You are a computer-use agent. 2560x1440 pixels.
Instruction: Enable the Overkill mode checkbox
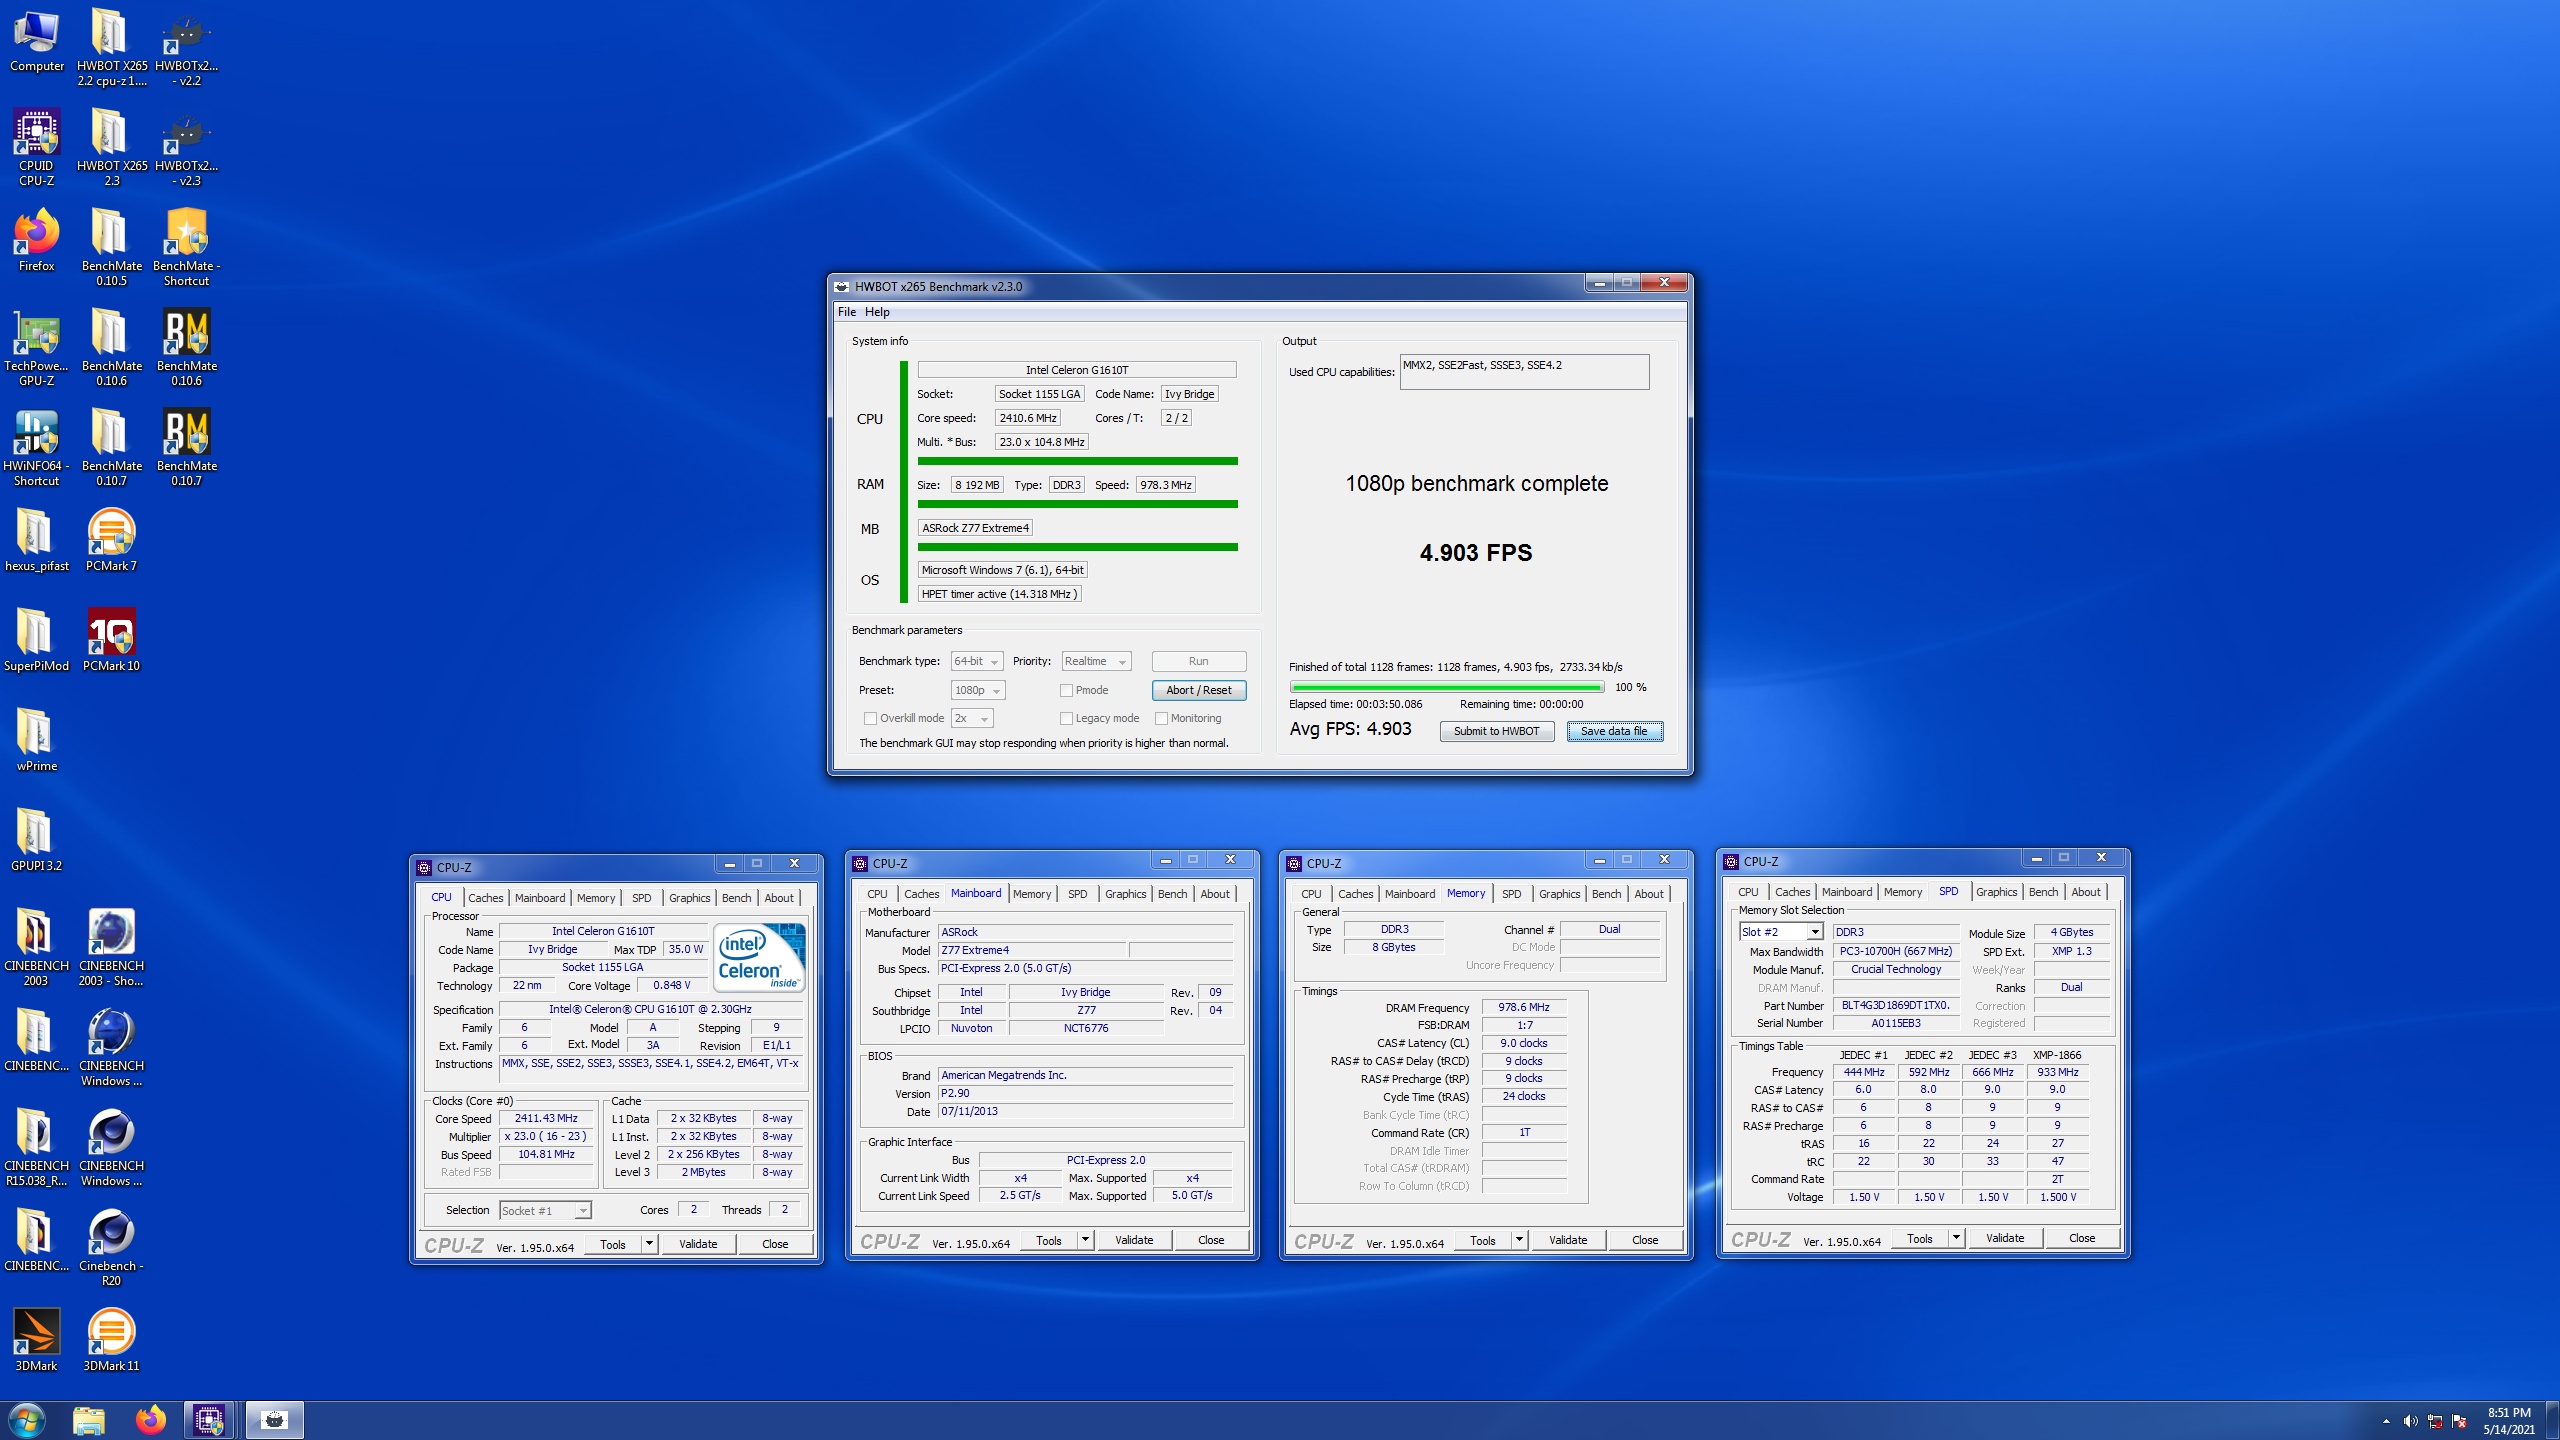pyautogui.click(x=870, y=718)
